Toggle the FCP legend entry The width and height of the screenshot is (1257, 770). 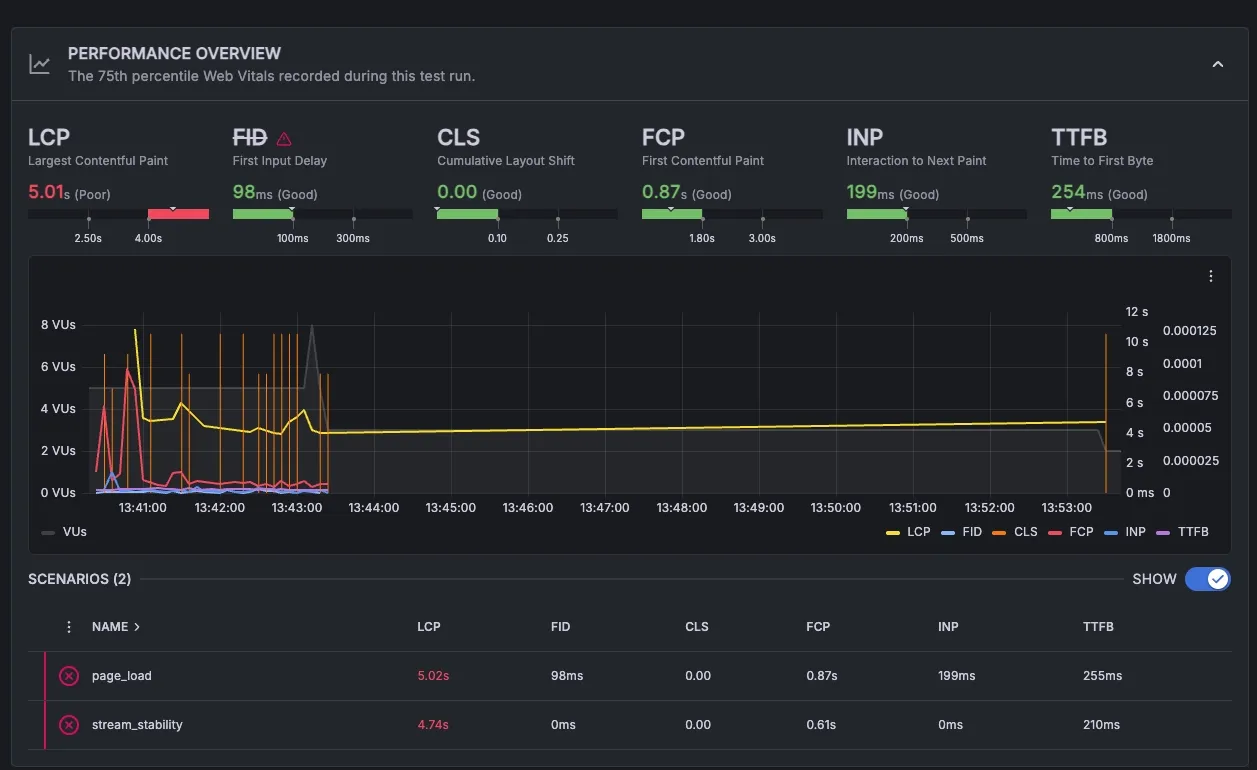(1070, 532)
